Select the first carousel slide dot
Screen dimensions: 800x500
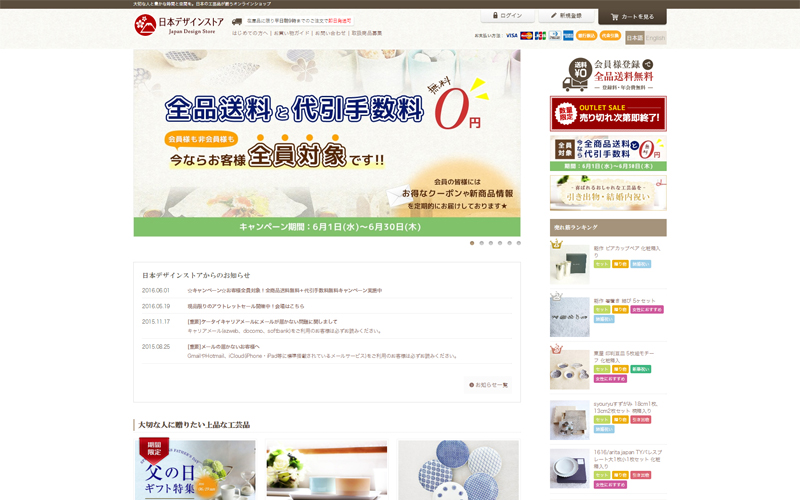point(472,243)
